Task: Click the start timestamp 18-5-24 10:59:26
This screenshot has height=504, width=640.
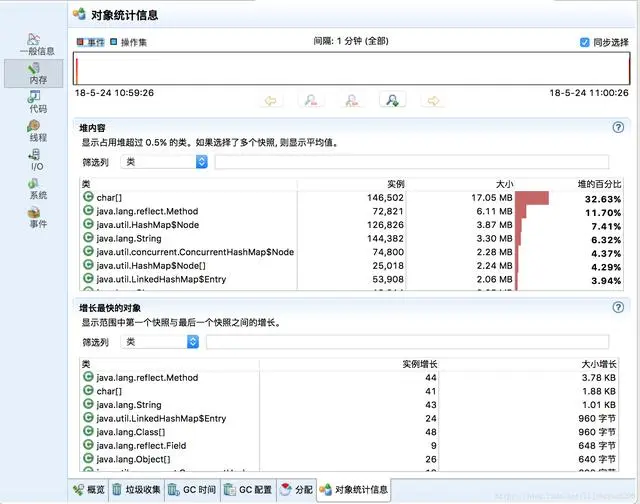Action: pyautogui.click(x=114, y=93)
